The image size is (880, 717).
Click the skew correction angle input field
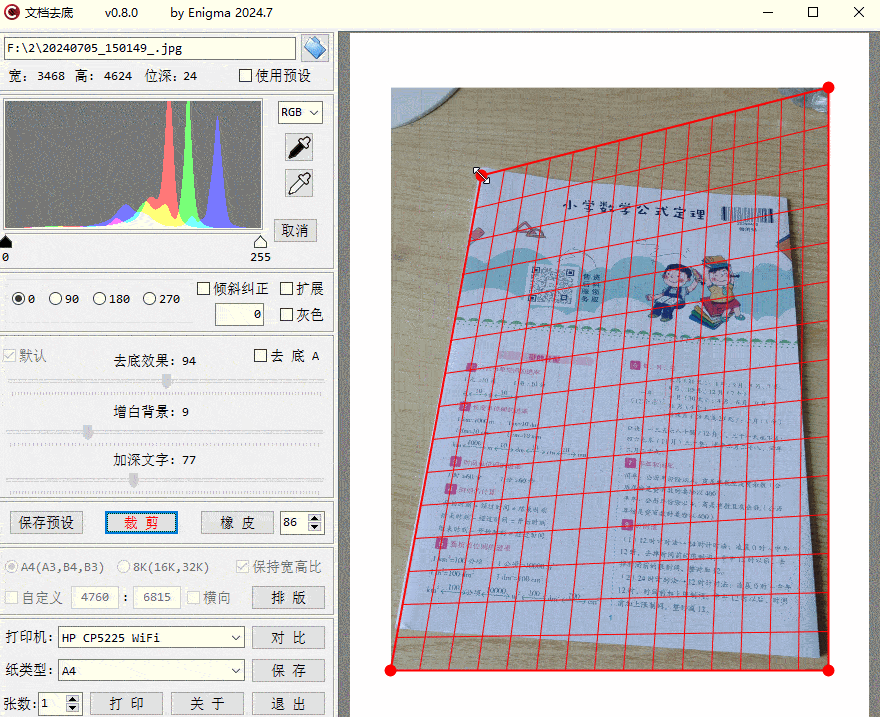(240, 314)
